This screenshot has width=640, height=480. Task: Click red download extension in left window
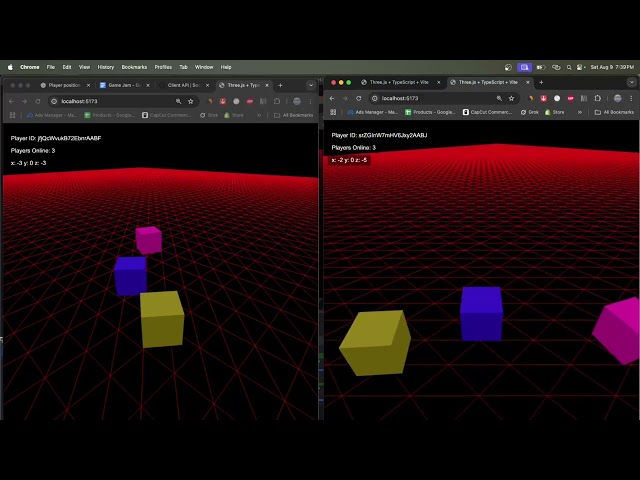(223, 101)
